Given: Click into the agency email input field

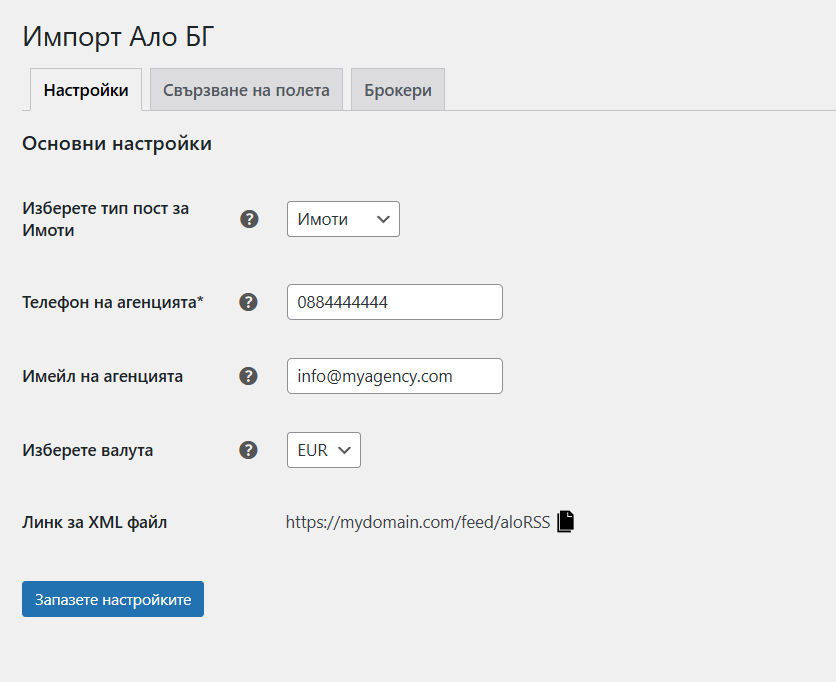Looking at the screenshot, I should pos(394,376).
